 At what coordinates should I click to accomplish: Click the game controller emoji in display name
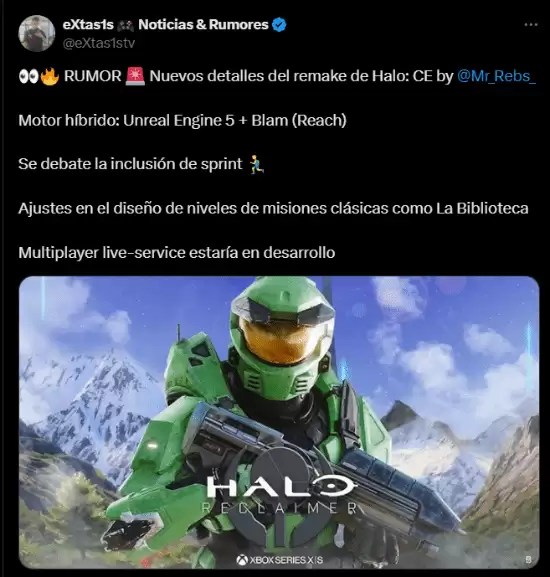(x=125, y=25)
